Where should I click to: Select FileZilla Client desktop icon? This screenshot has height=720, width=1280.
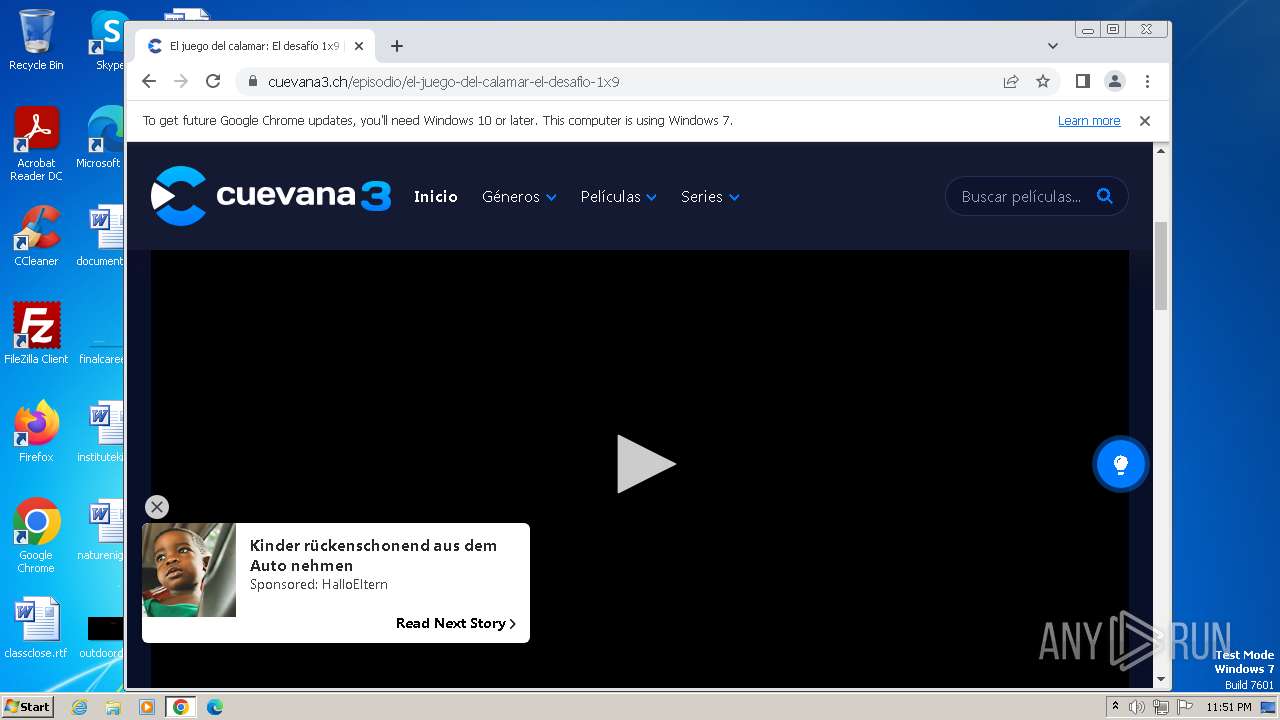(36, 334)
